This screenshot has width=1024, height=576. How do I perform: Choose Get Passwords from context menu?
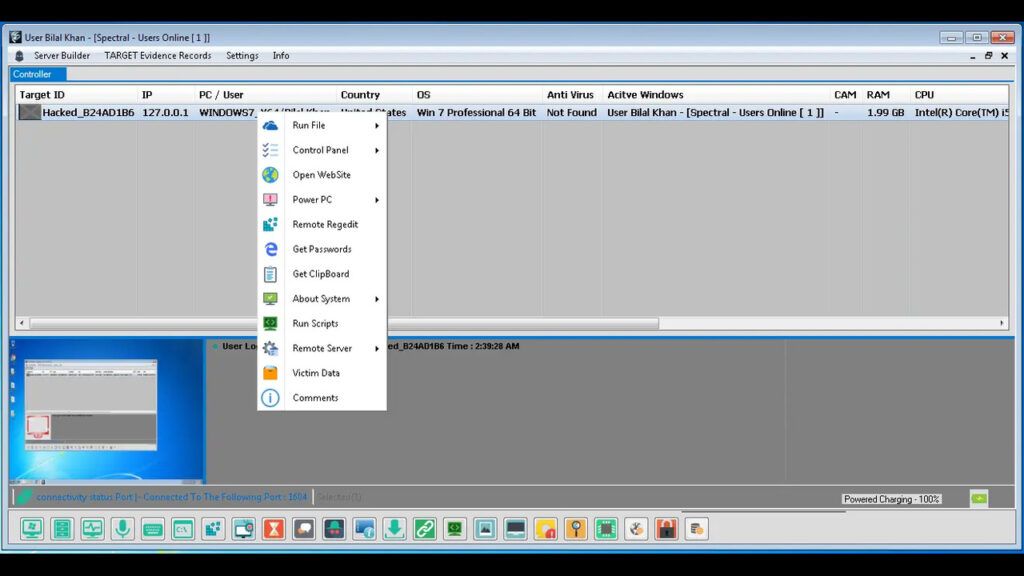pos(323,249)
